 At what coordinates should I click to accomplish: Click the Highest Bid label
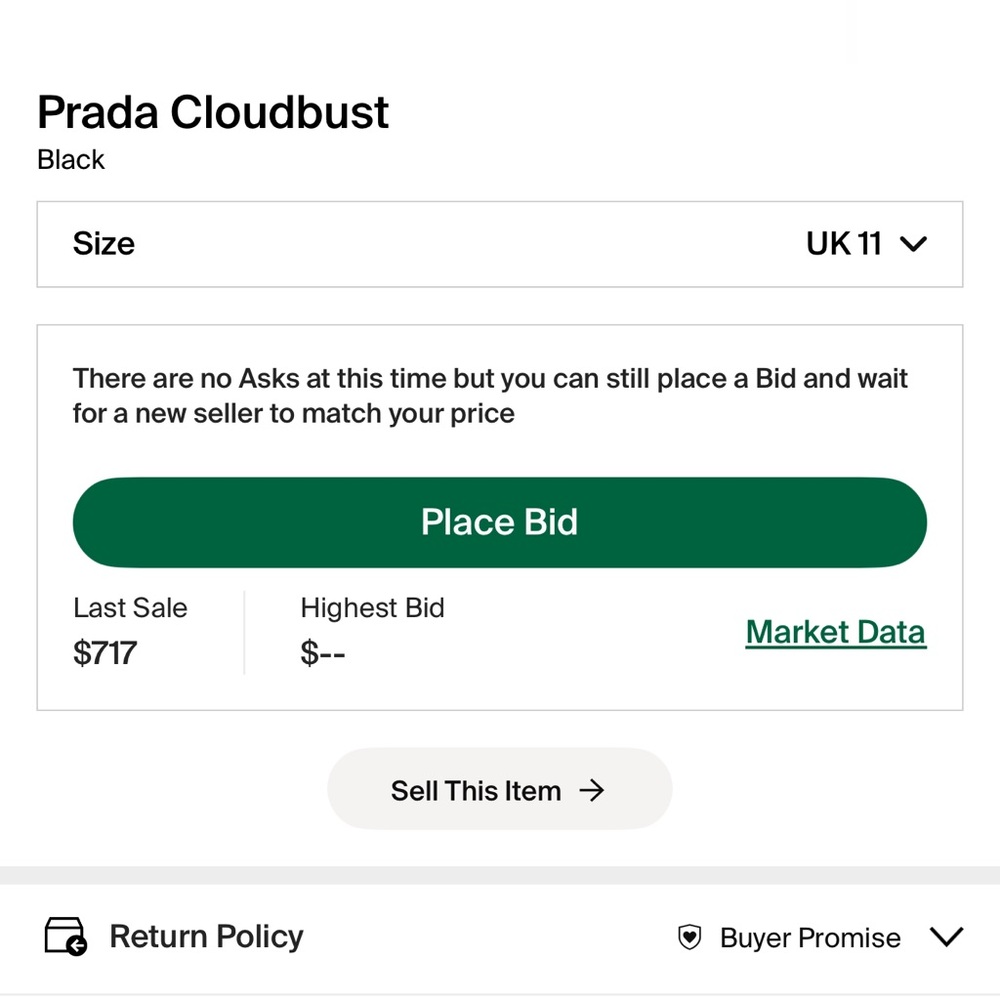[372, 607]
